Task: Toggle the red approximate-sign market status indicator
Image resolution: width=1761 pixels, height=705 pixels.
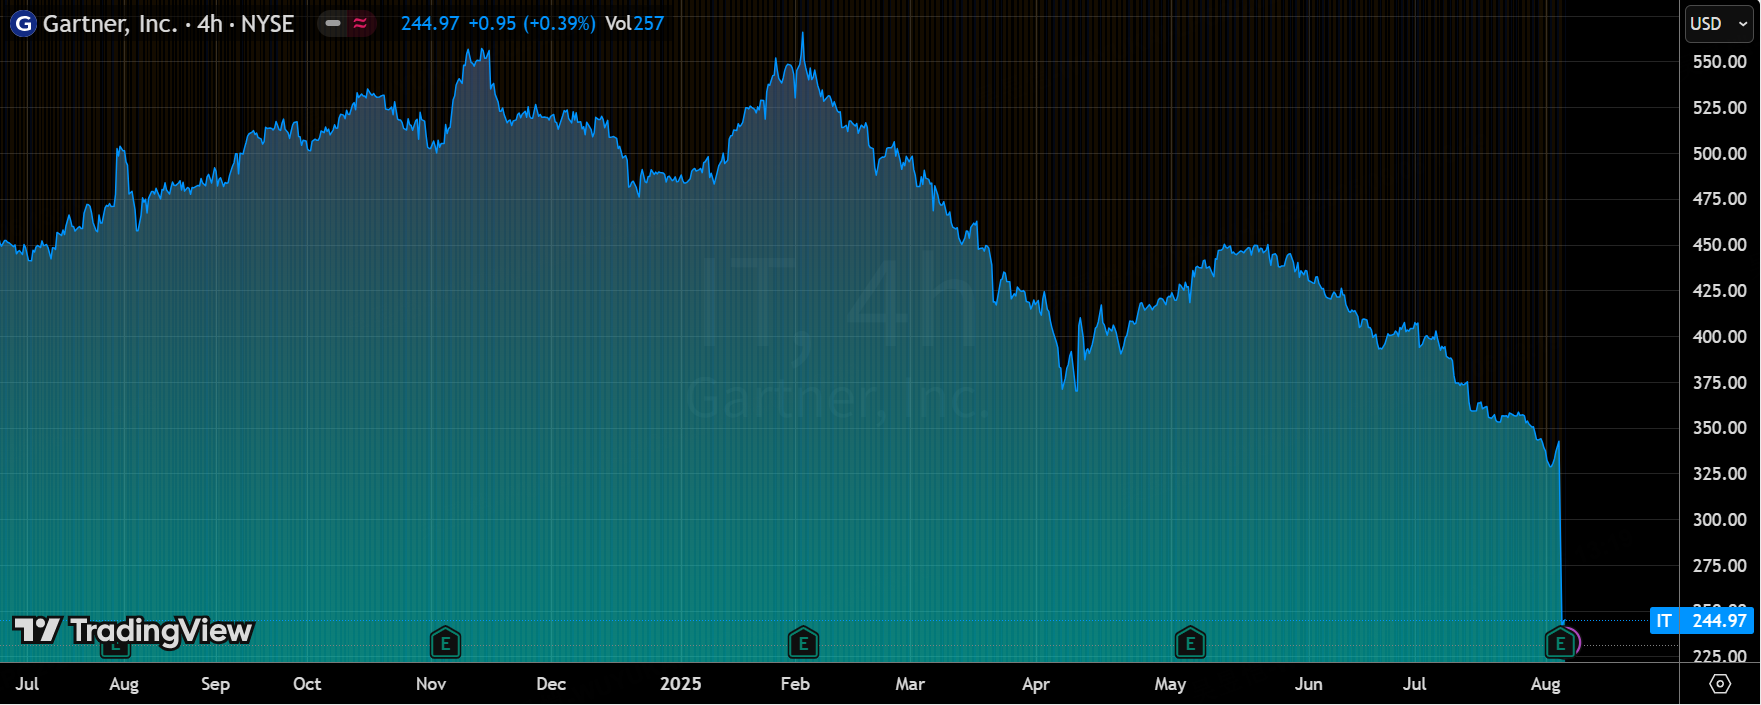Action: (360, 23)
